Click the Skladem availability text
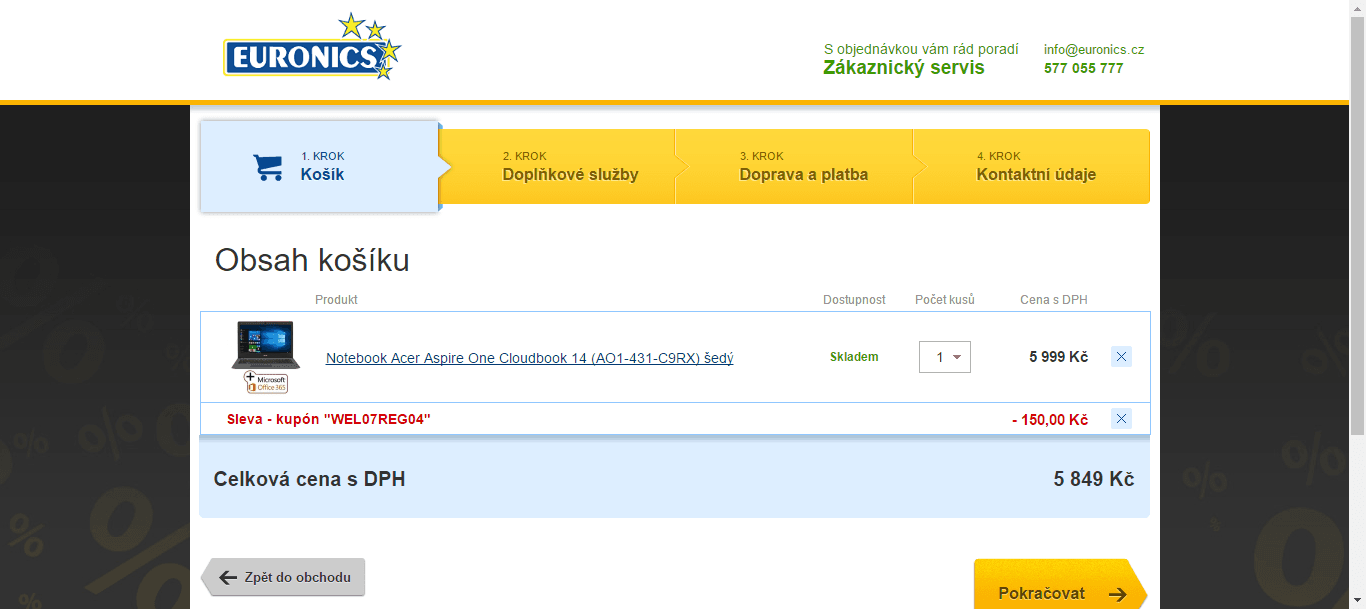The height and width of the screenshot is (609, 1366). 854,357
